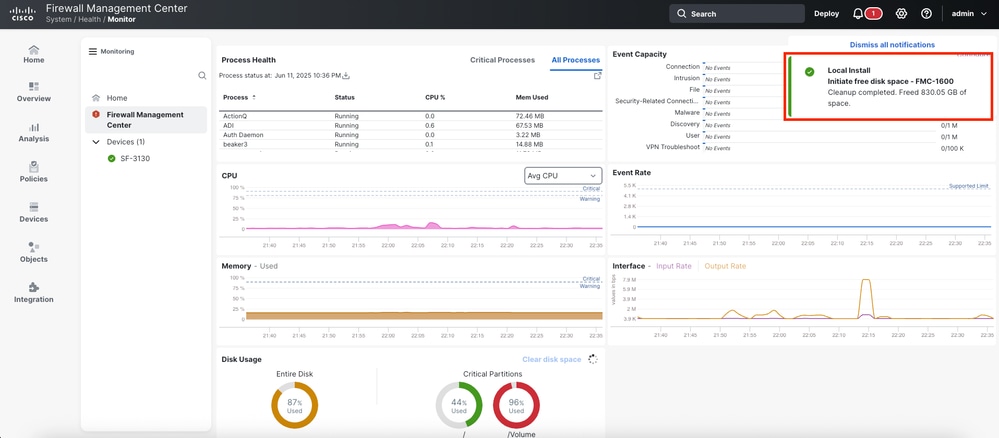Select the Auth Daemon process row
999x438 pixels.
coord(412,135)
